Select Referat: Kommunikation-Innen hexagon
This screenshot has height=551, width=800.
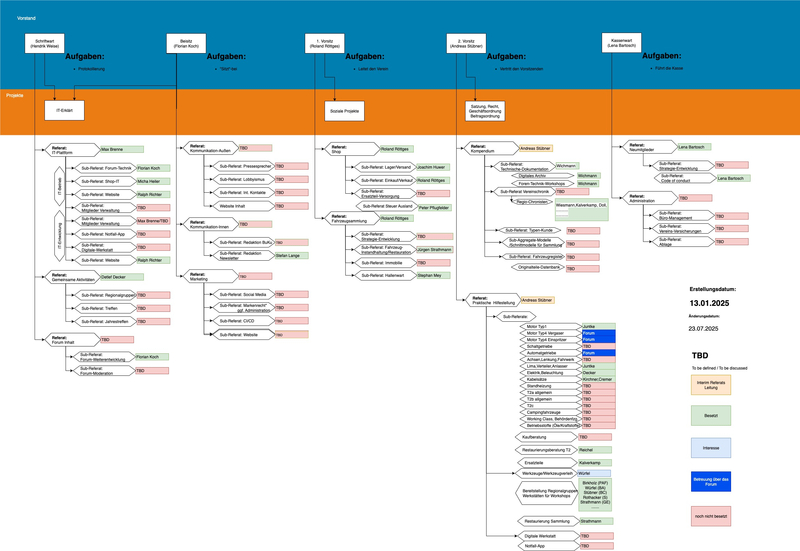tap(211, 224)
